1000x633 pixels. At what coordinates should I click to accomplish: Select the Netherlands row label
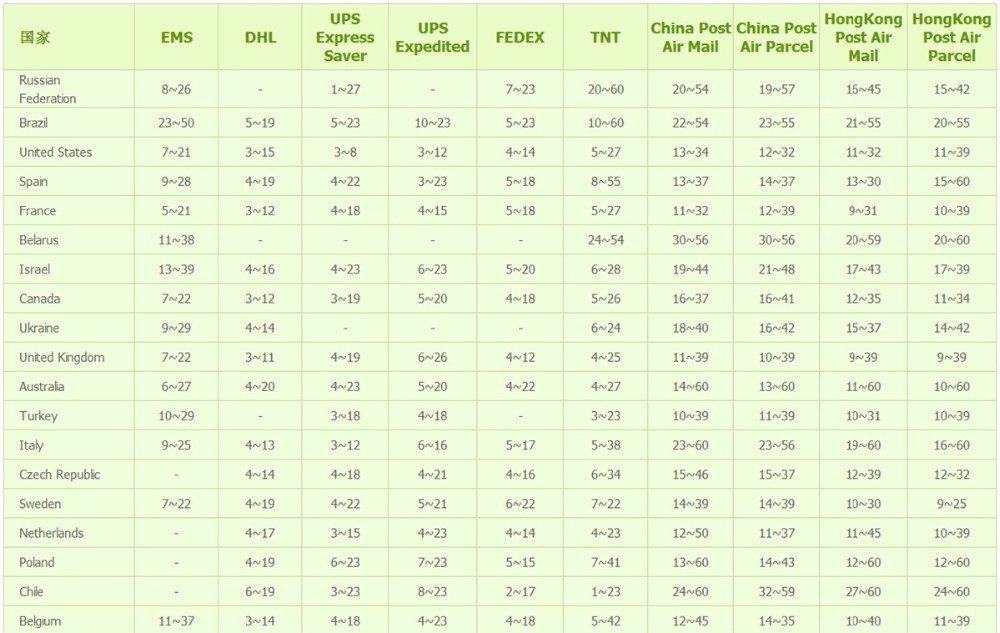(51, 533)
